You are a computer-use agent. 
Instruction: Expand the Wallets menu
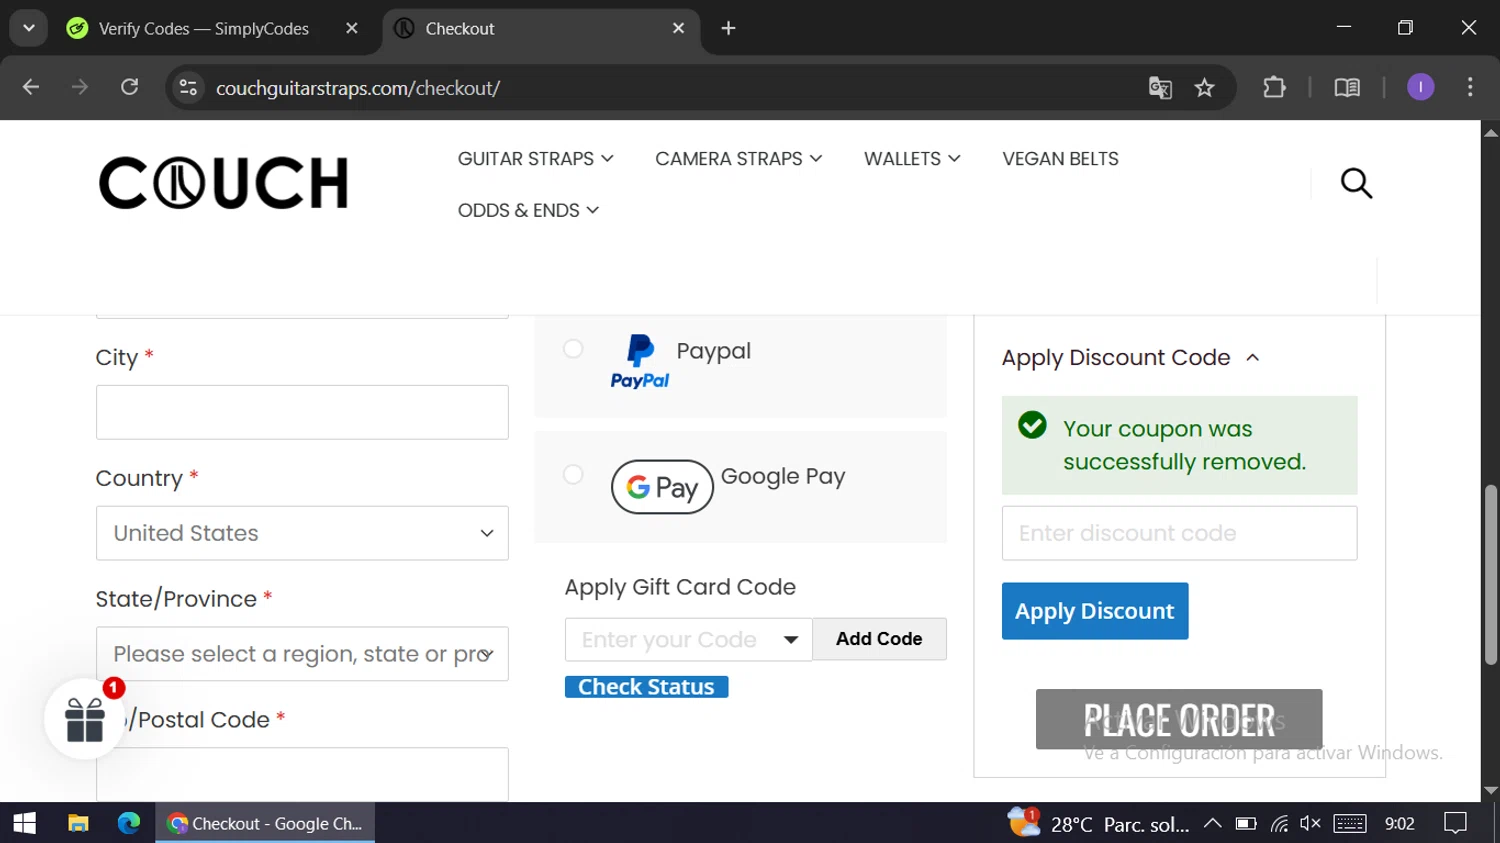(912, 159)
